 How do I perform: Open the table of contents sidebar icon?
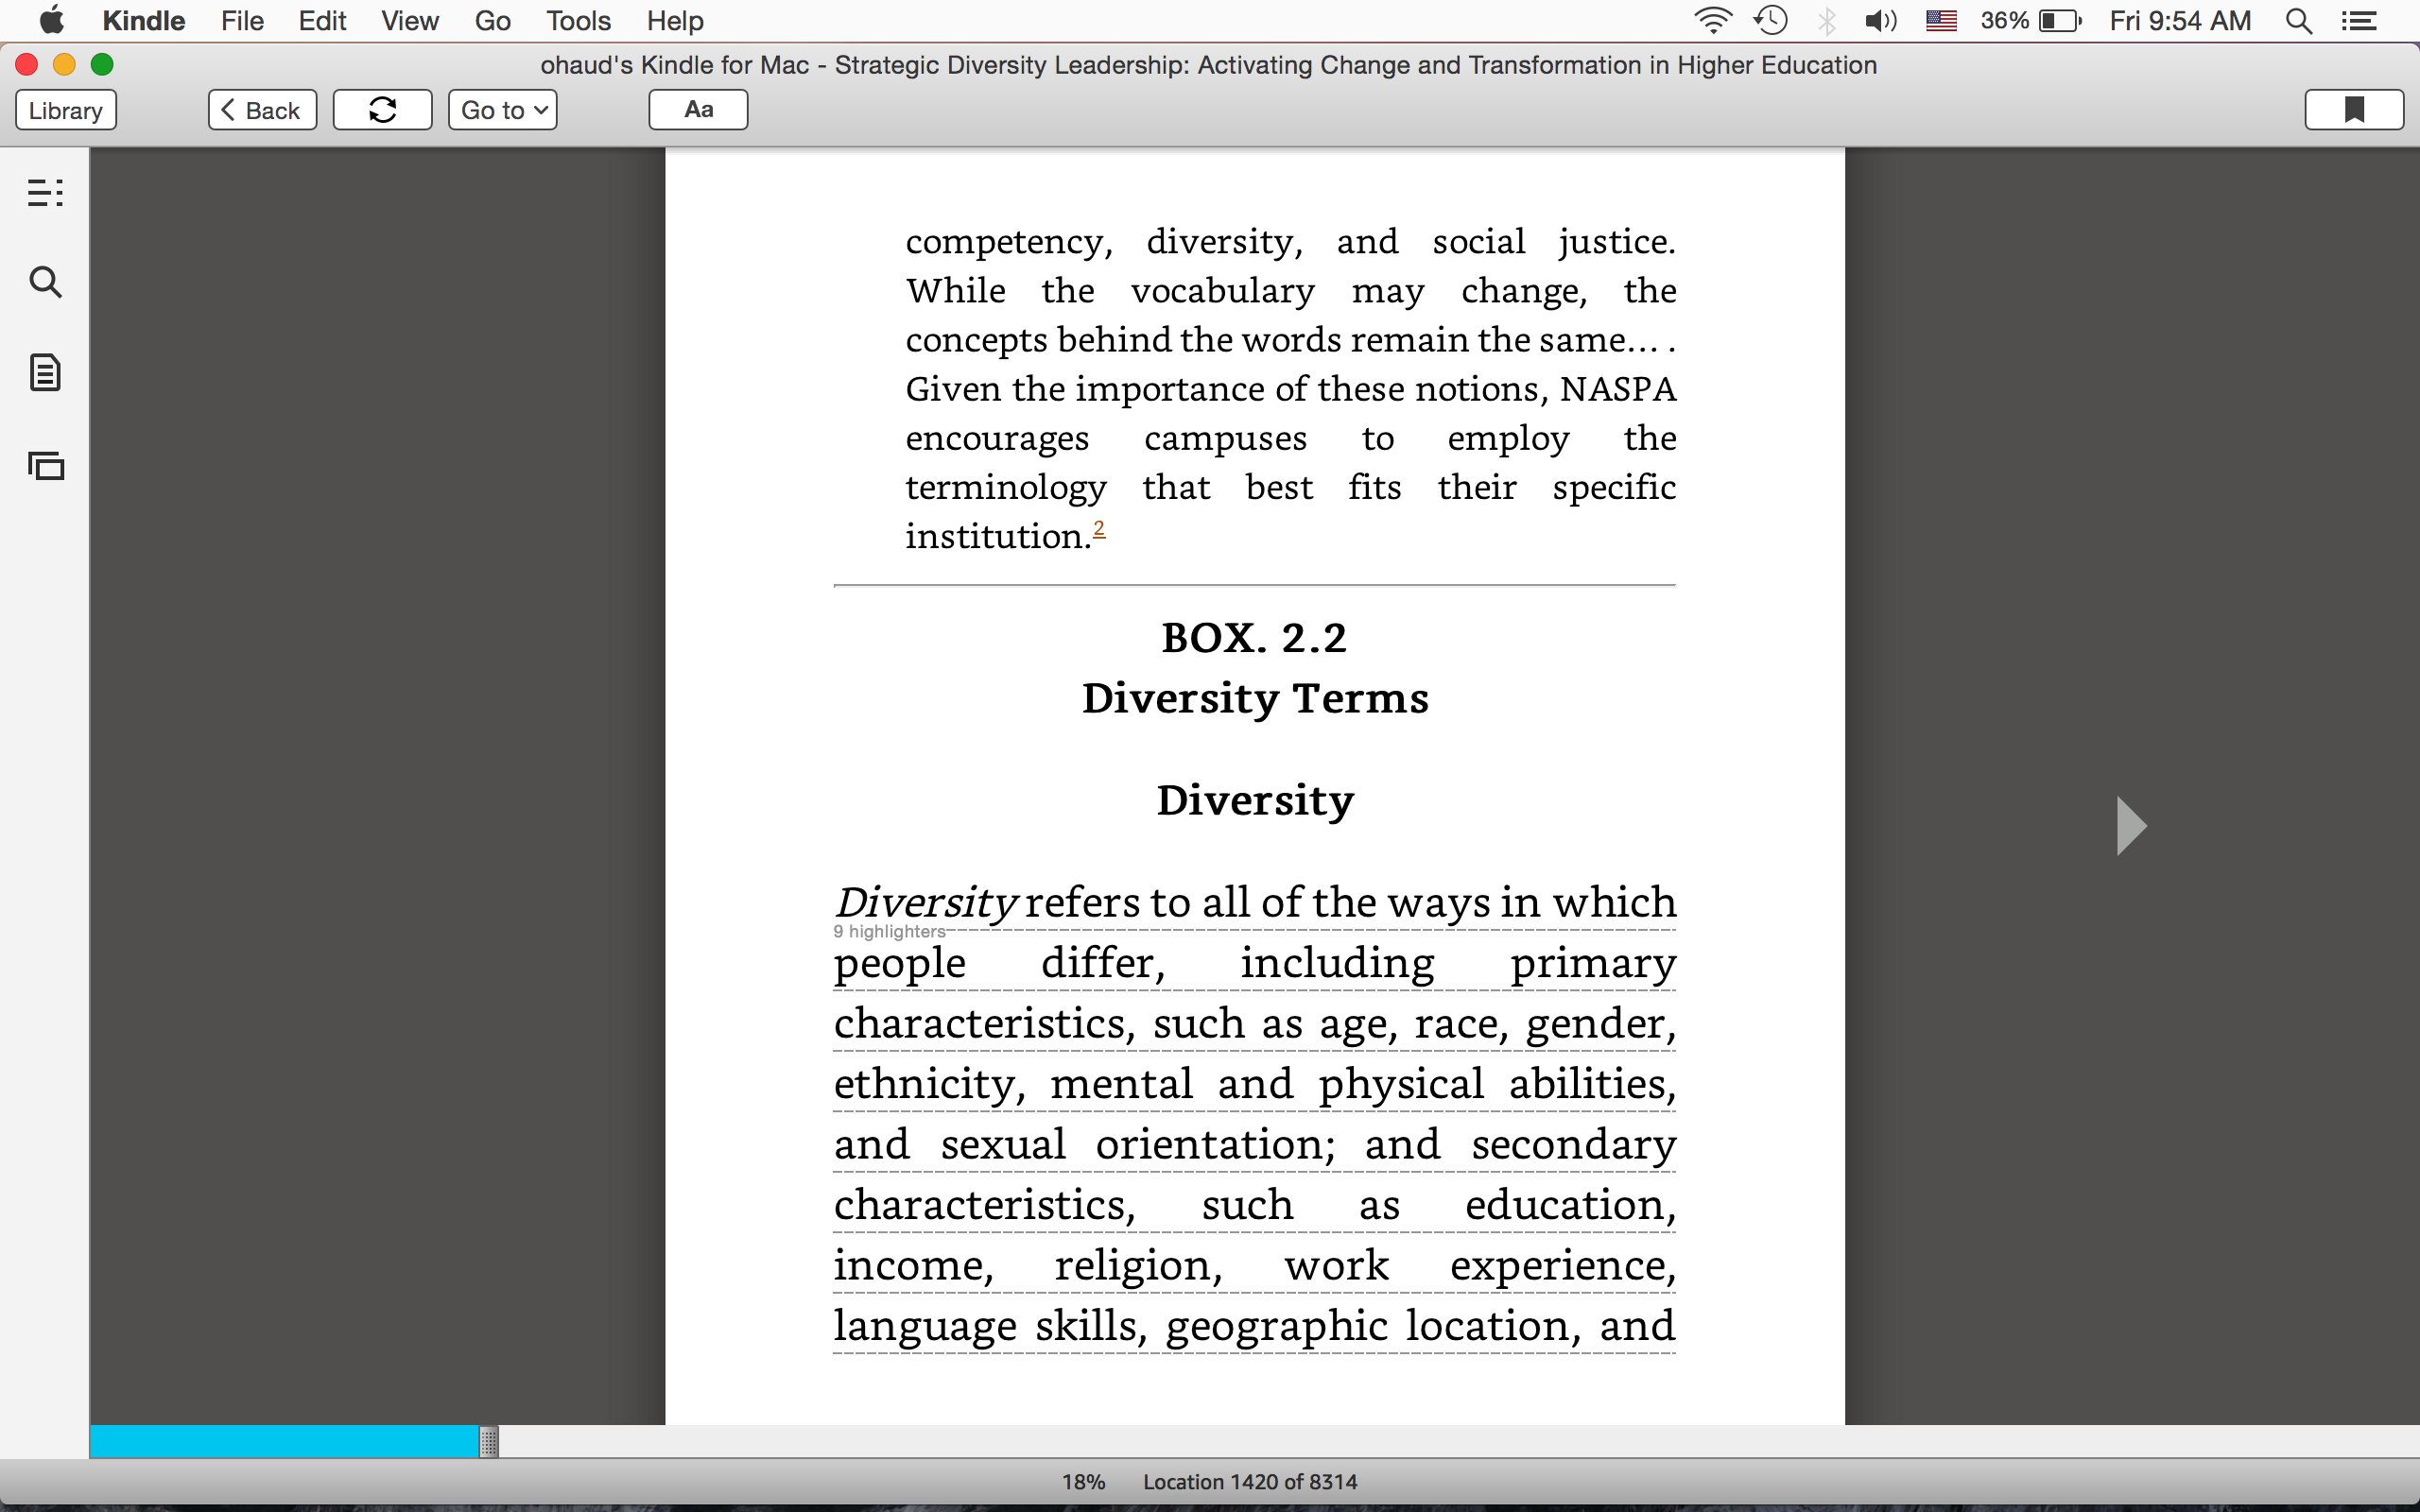coord(45,192)
